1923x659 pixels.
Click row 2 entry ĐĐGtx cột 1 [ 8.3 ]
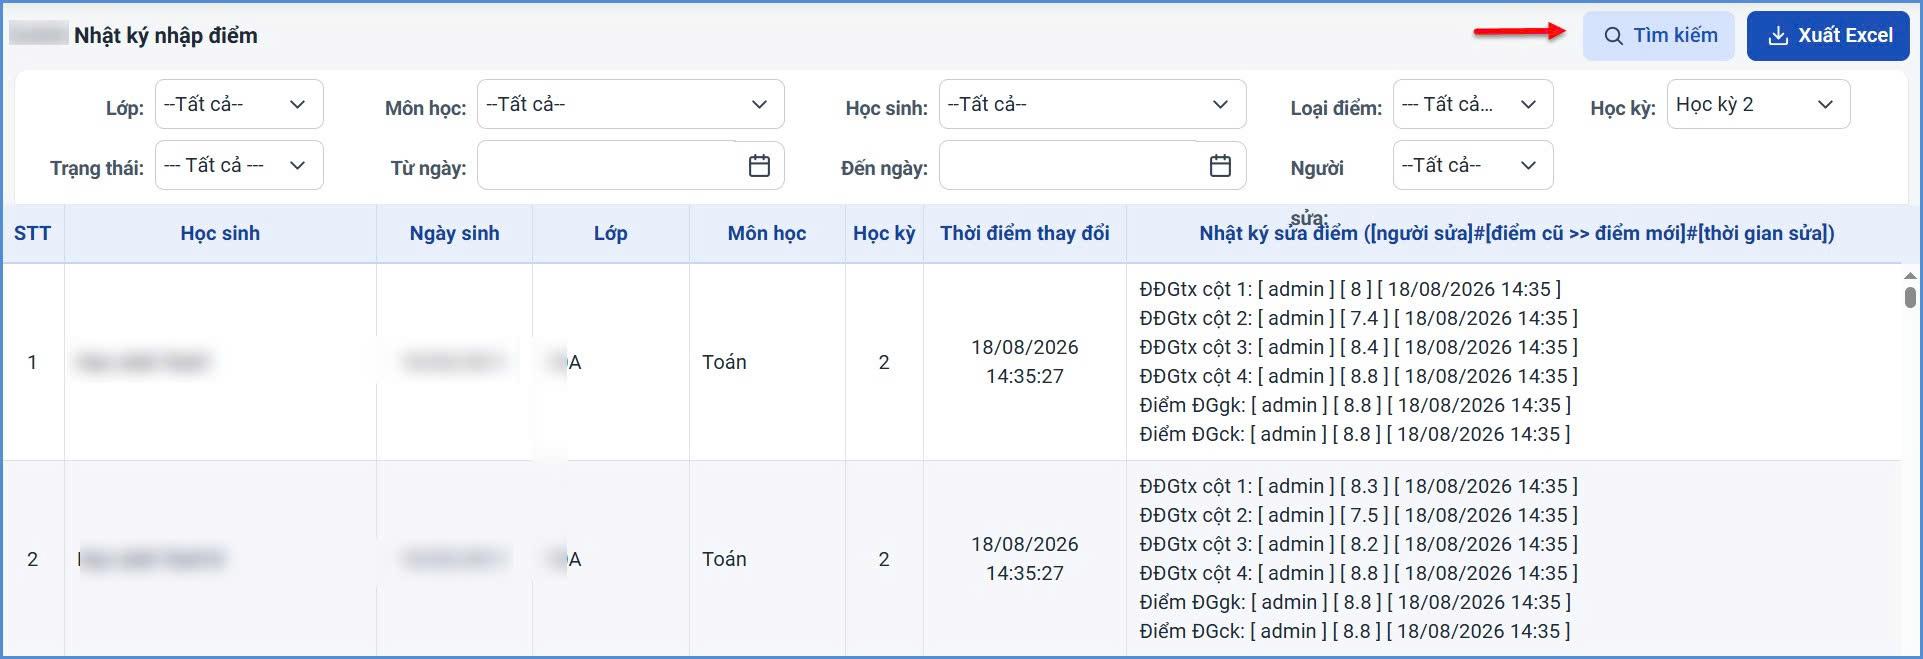1359,487
